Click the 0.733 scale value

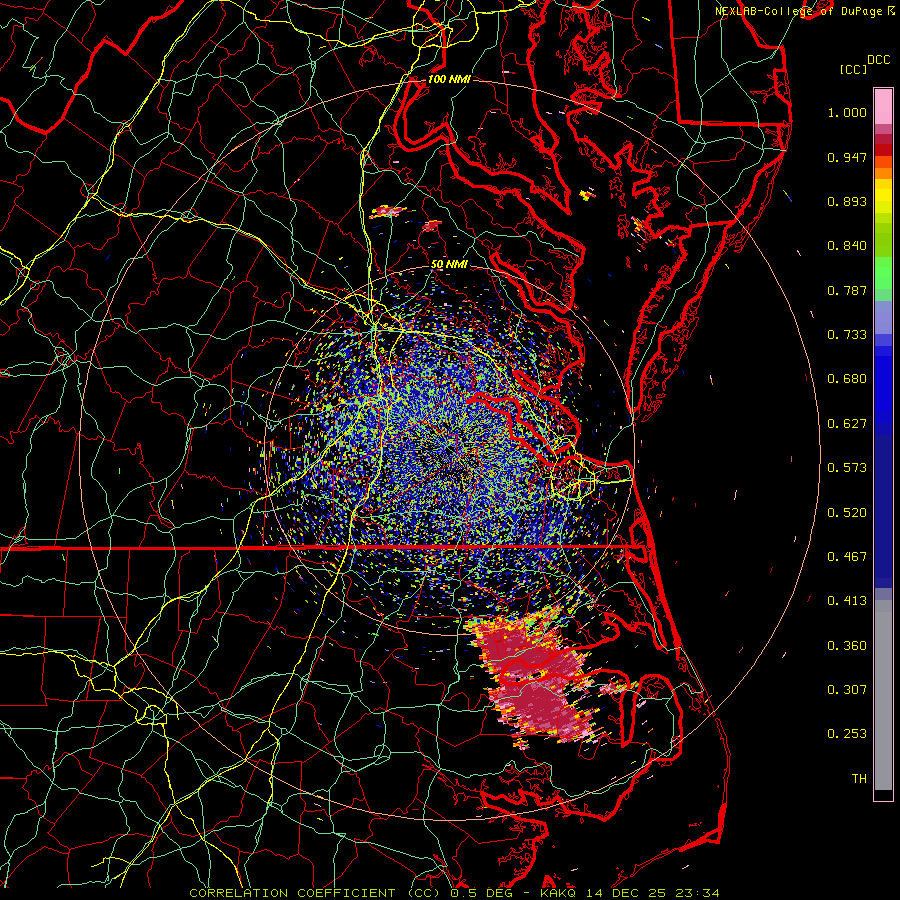coord(847,335)
